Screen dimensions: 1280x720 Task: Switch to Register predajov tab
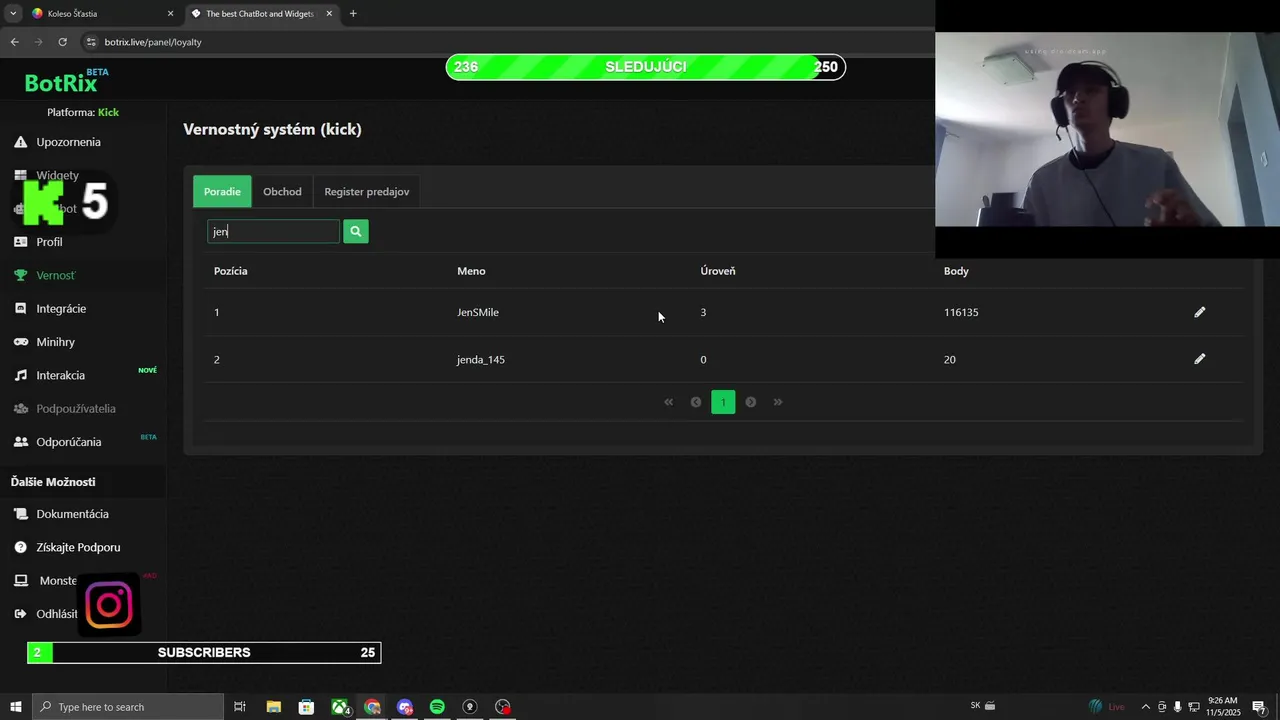tap(367, 192)
